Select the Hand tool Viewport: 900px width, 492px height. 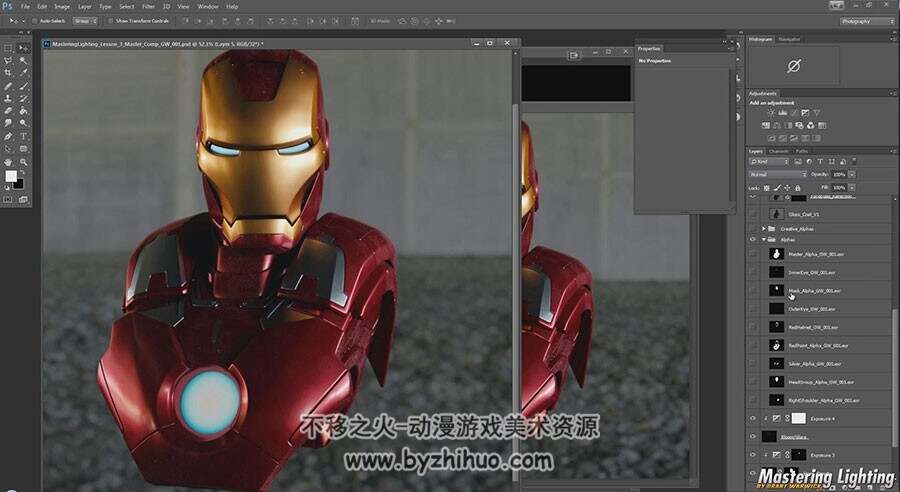tap(8, 162)
